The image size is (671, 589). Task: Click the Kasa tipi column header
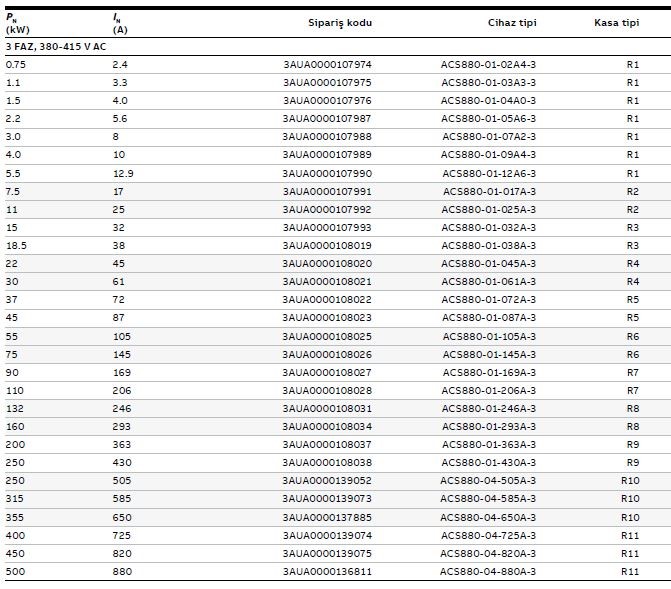[616, 23]
